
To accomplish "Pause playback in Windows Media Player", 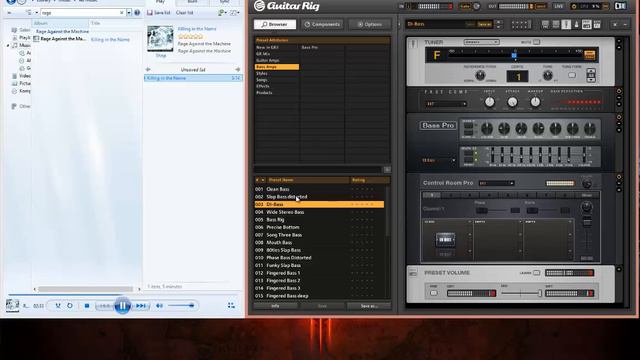I will point(122,305).
